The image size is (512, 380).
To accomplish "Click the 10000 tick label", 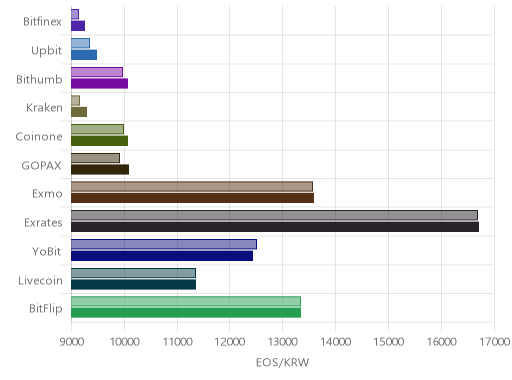I will pos(125,342).
